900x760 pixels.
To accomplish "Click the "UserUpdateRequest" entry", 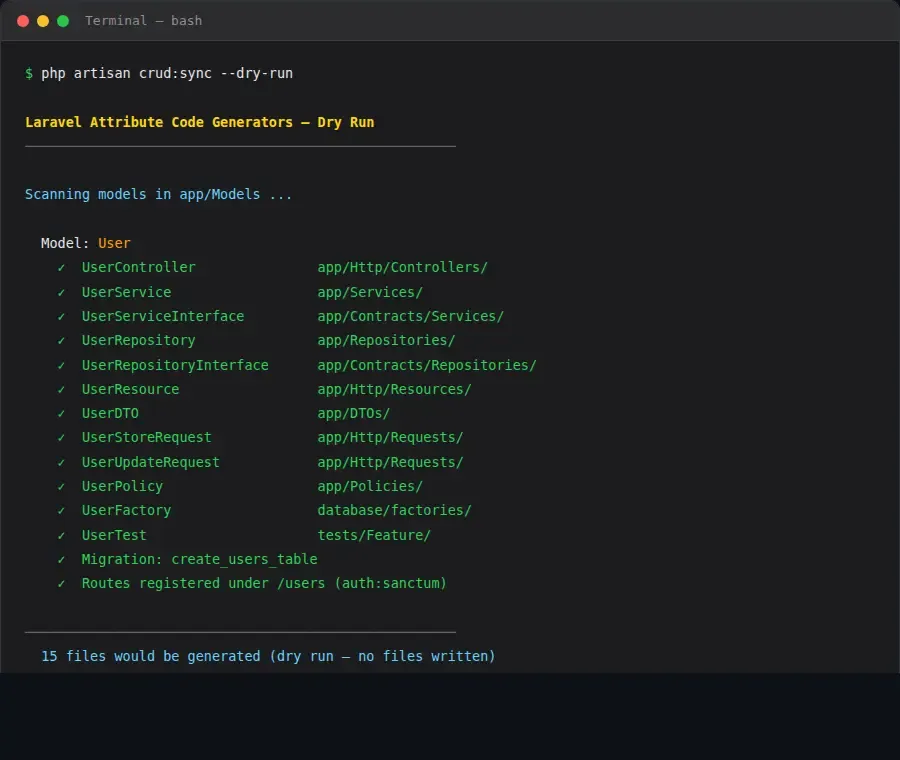I will [150, 462].
